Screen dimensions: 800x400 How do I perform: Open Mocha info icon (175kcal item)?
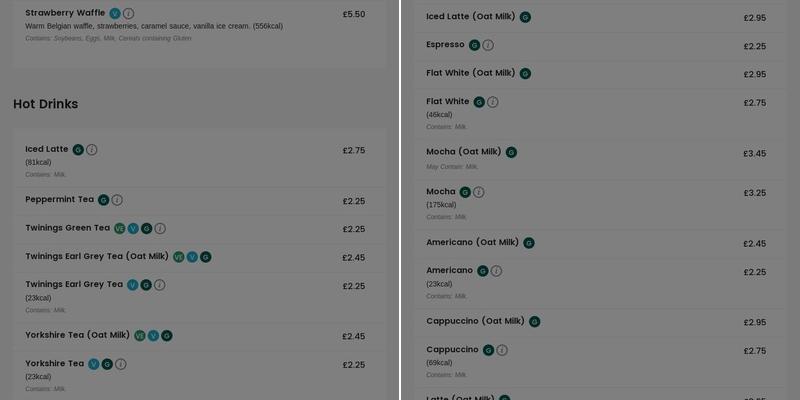click(x=479, y=192)
